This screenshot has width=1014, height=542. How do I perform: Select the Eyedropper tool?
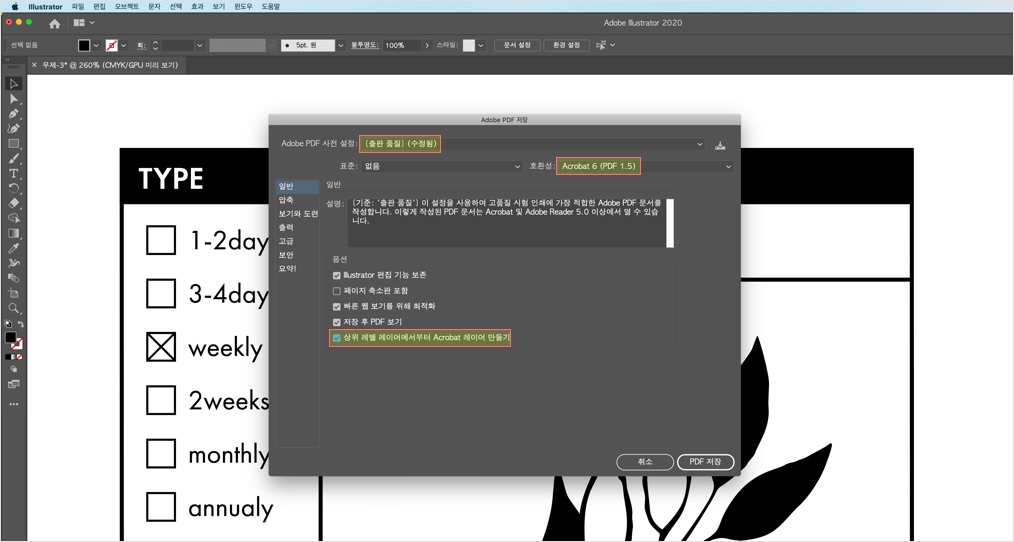(x=14, y=248)
